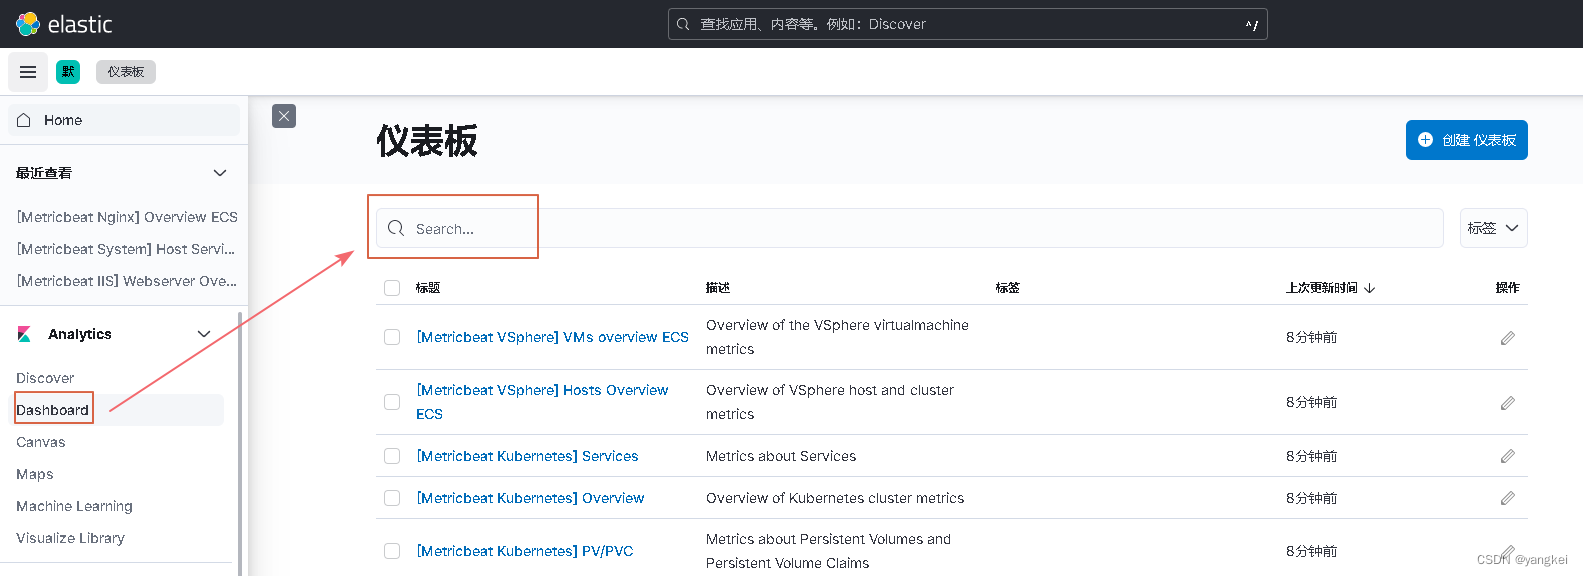Open [Metricbeat IIS] Webserver Ove... recent item
Image resolution: width=1583 pixels, height=576 pixels.
coord(127,281)
